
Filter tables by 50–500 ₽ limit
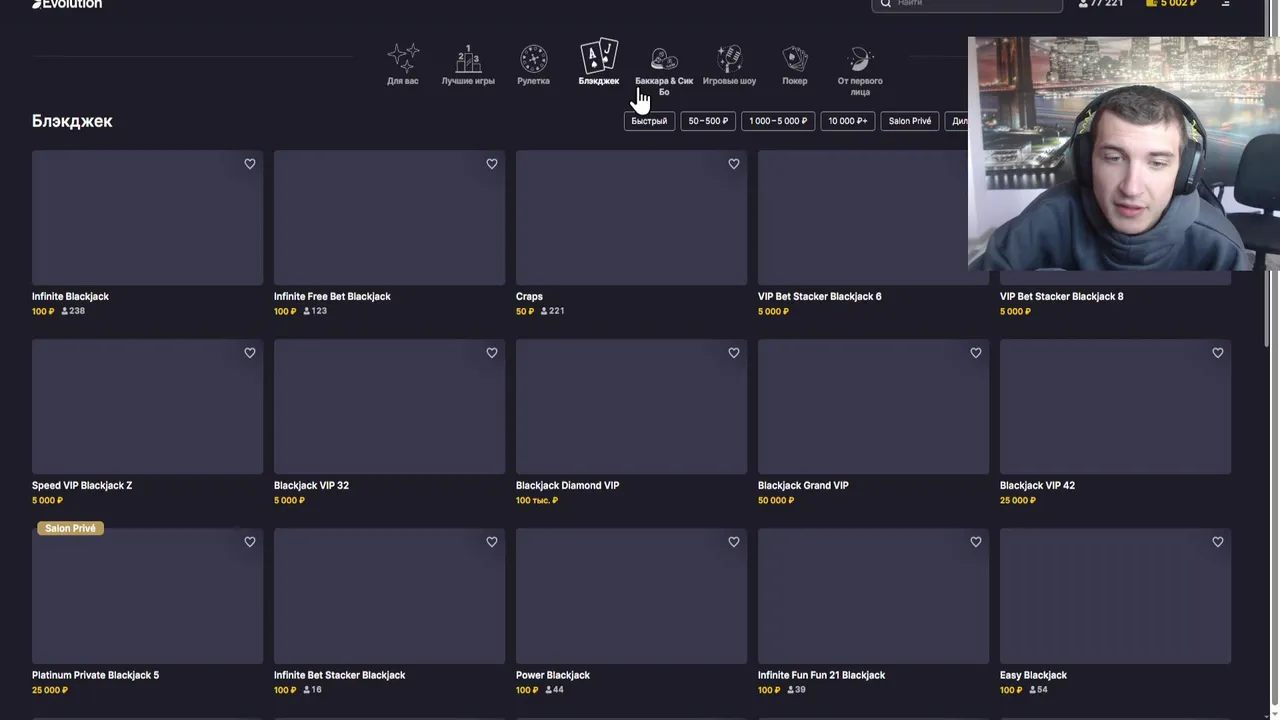[x=708, y=121]
